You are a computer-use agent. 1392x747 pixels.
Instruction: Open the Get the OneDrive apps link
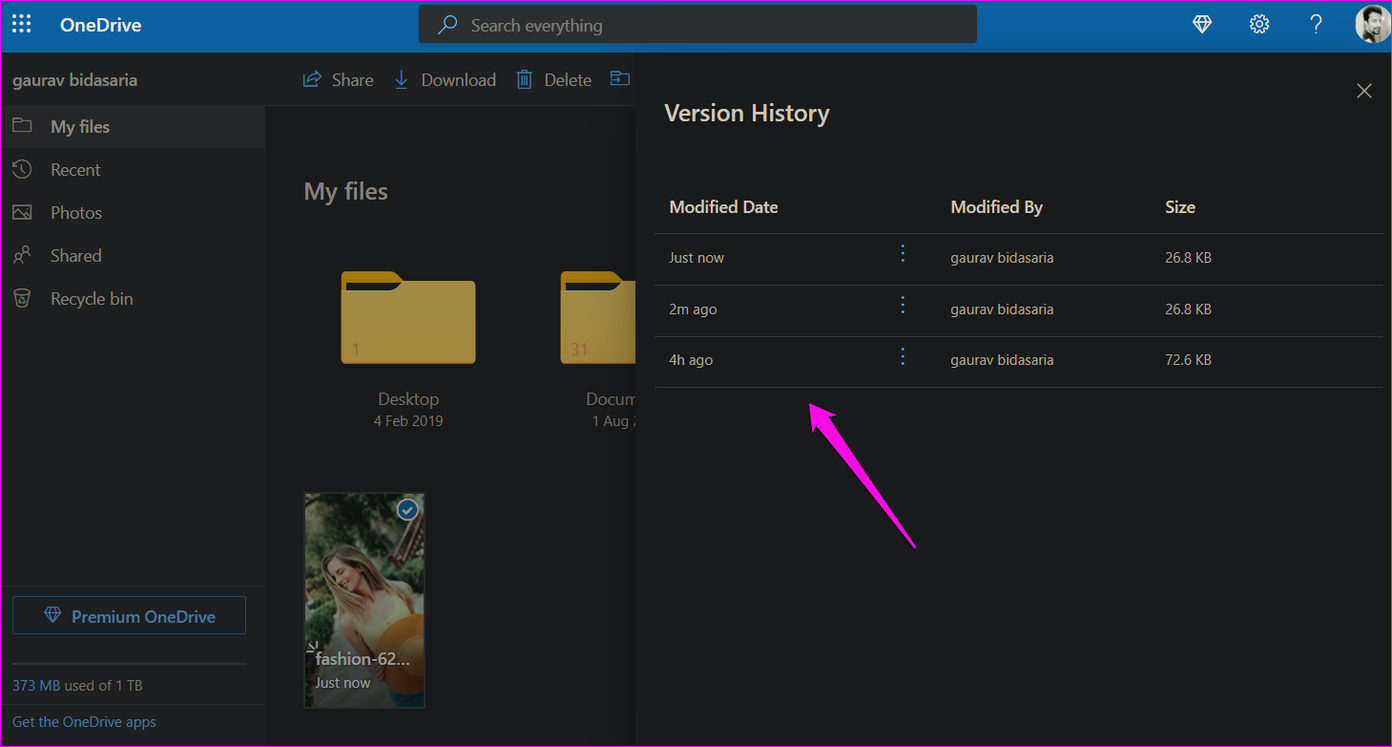84,722
